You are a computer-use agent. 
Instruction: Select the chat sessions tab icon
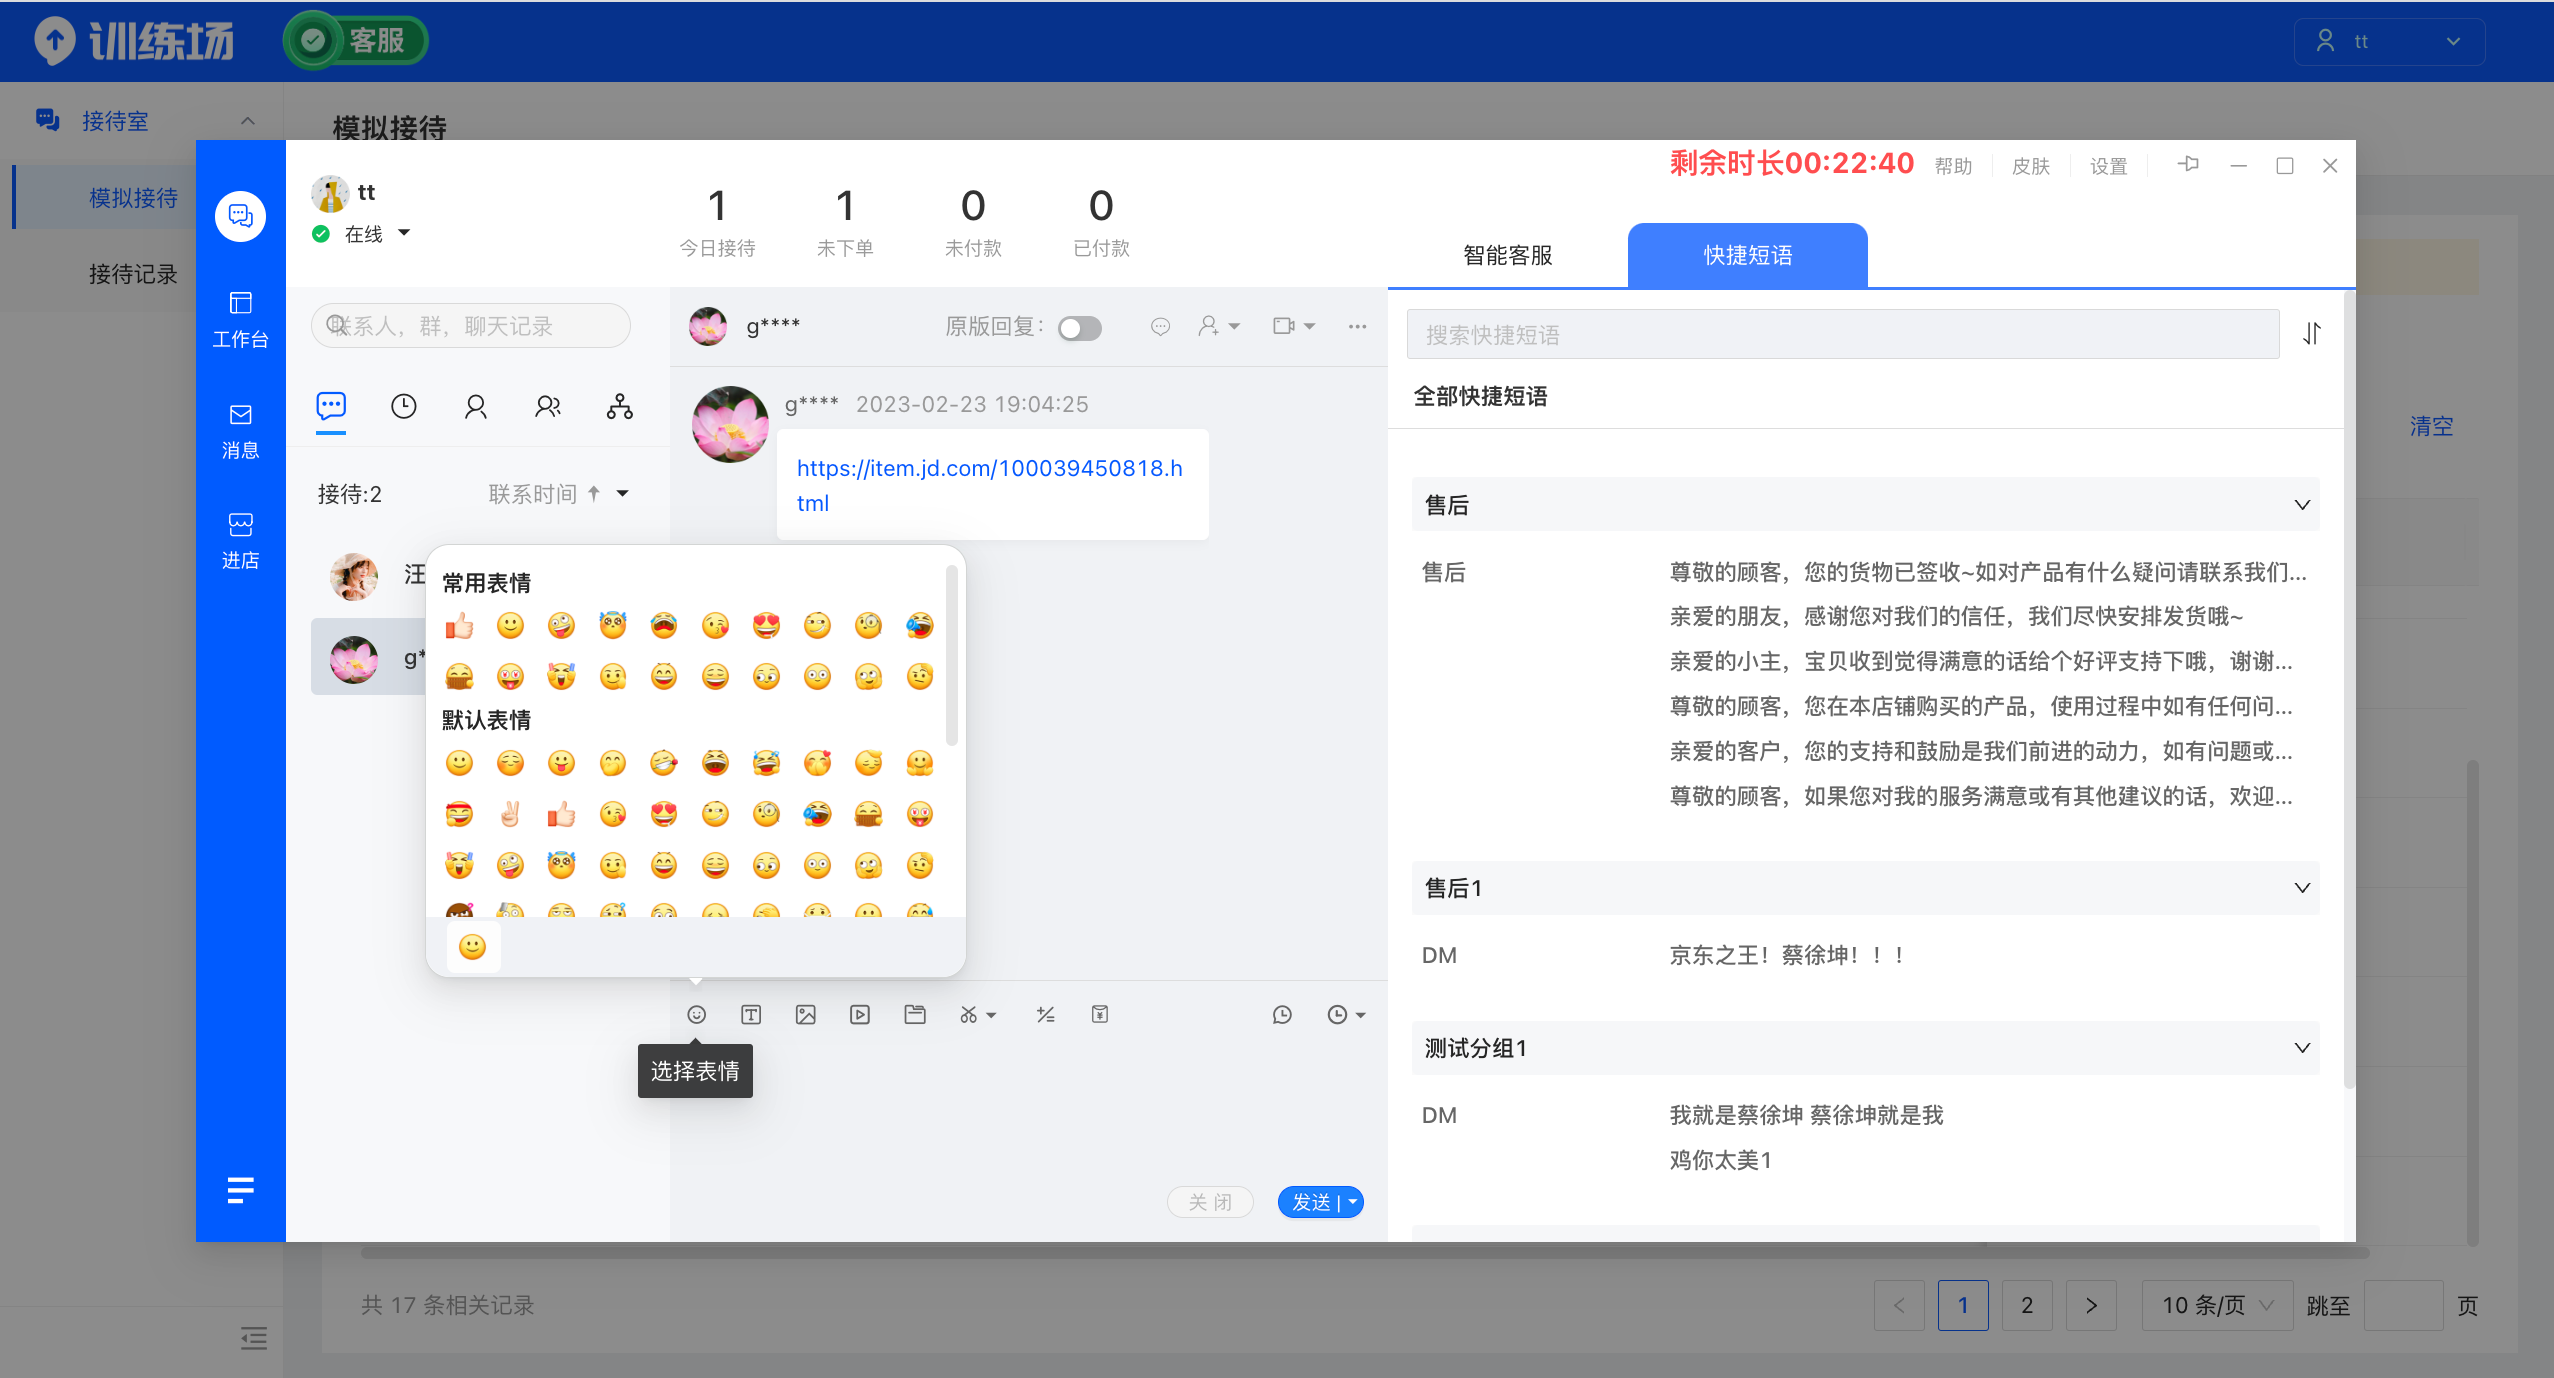331,406
